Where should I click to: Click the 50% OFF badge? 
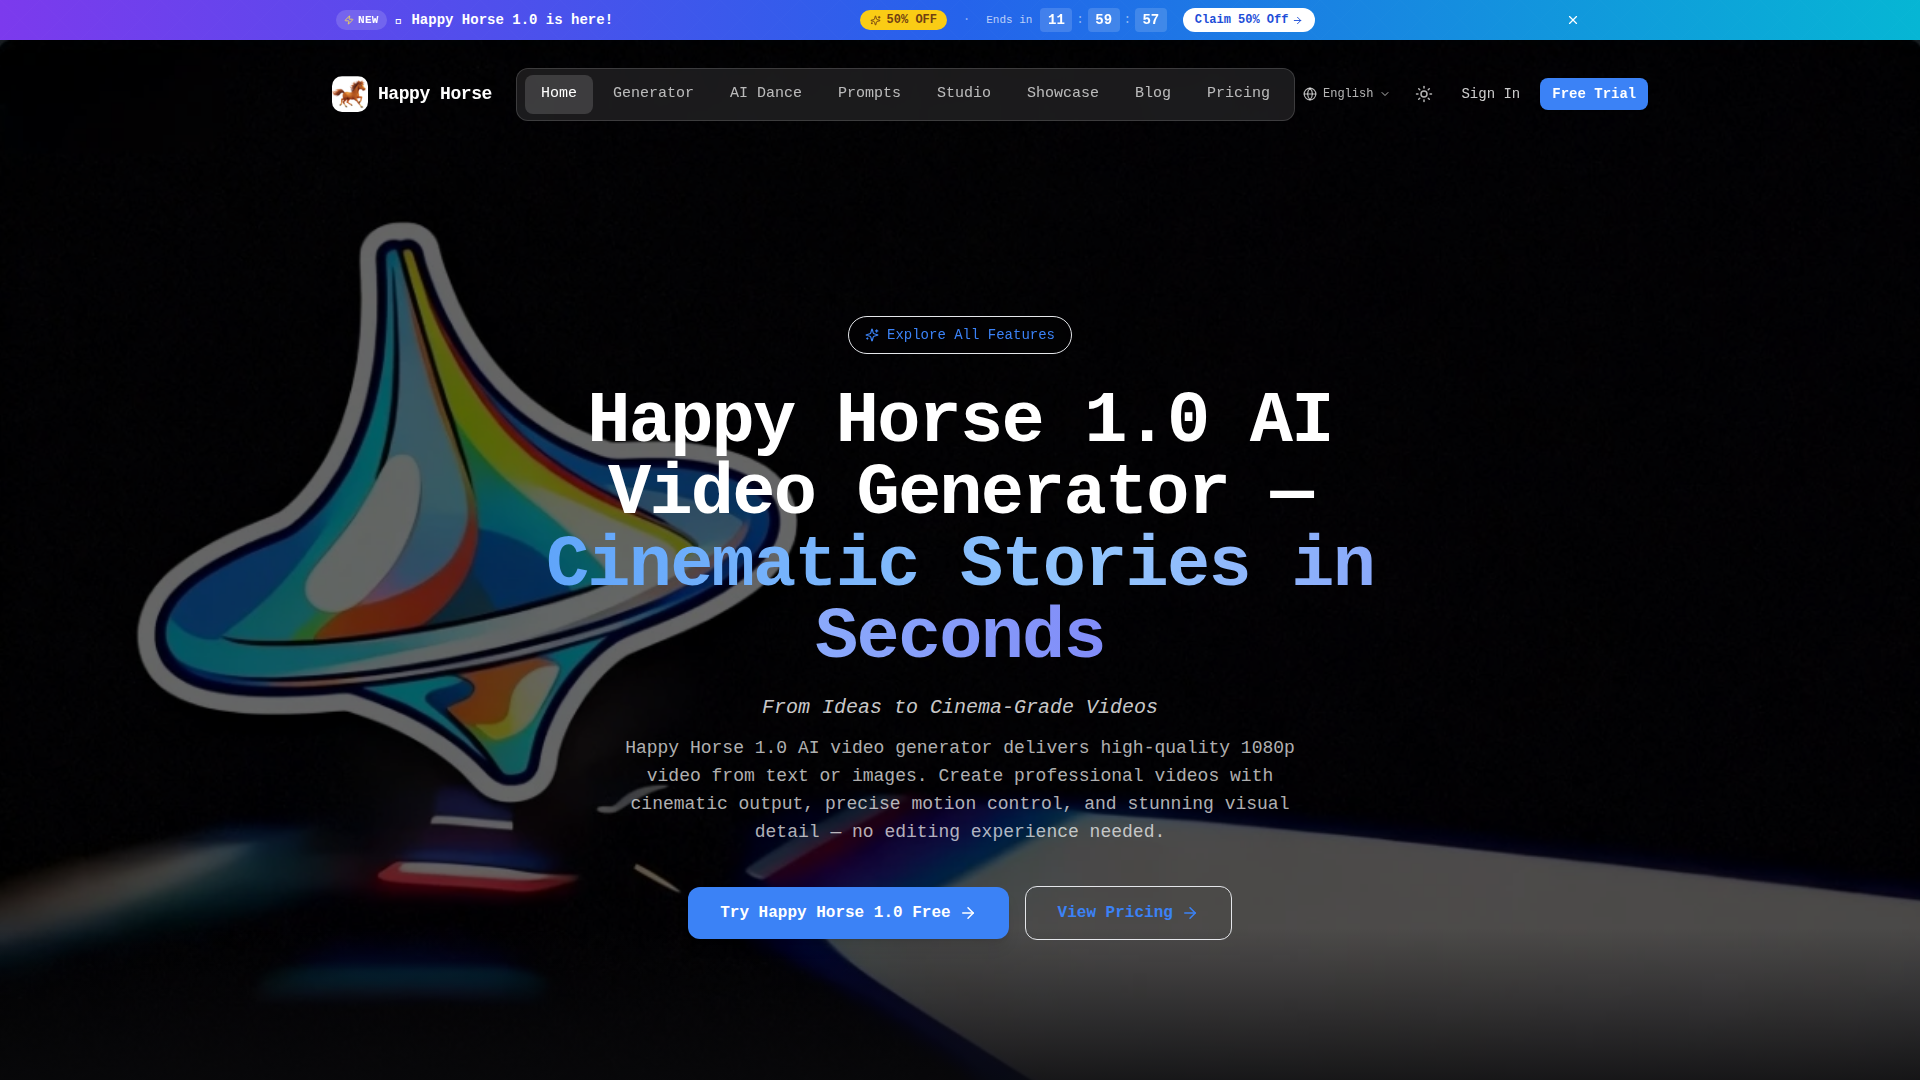(x=903, y=20)
